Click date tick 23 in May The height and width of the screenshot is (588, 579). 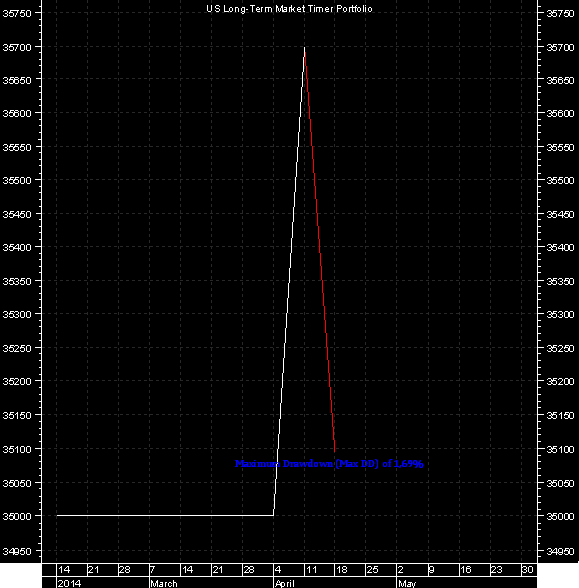[x=496, y=570]
